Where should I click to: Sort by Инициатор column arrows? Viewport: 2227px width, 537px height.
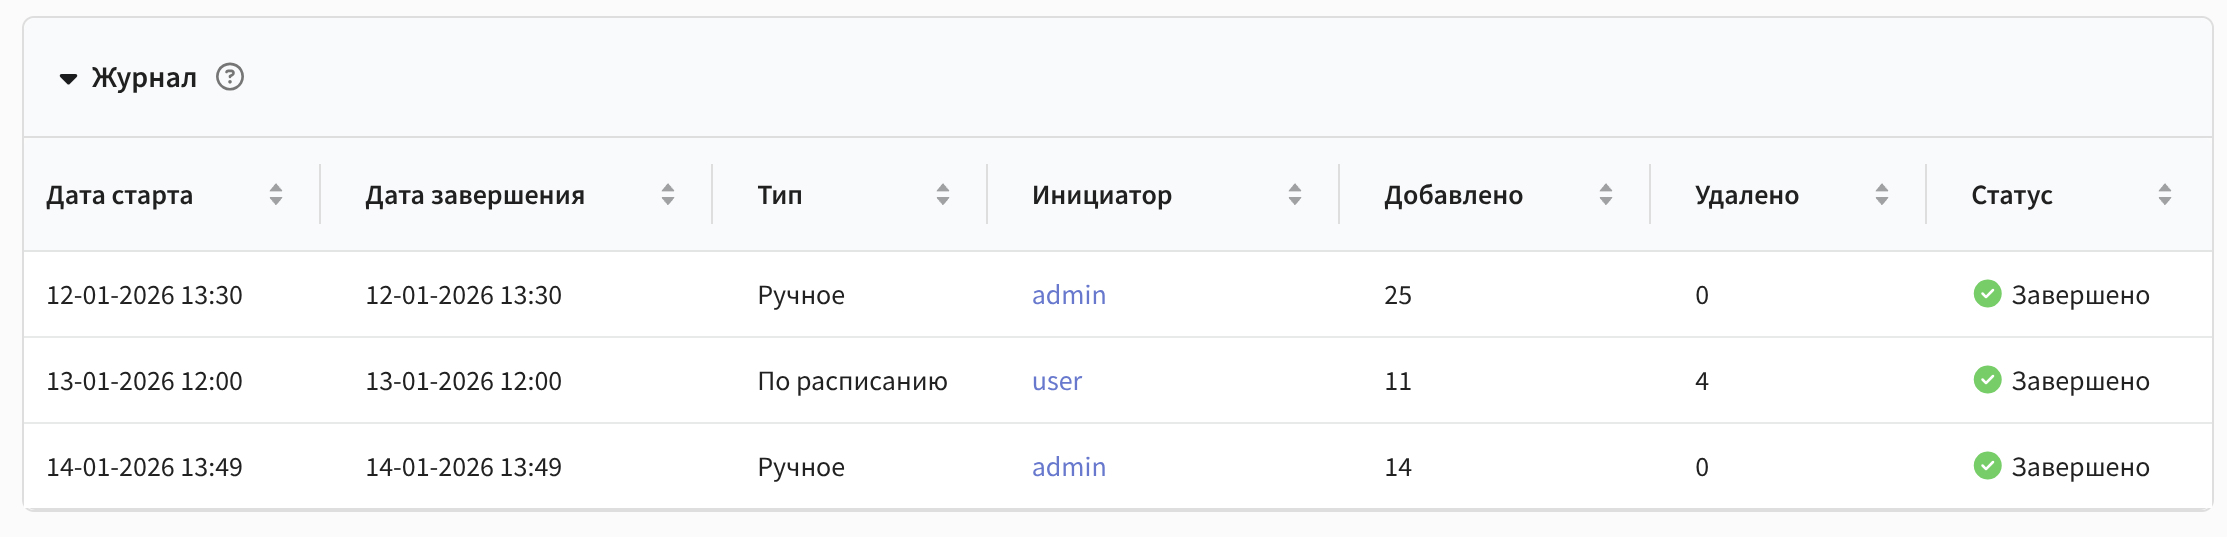point(1295,195)
